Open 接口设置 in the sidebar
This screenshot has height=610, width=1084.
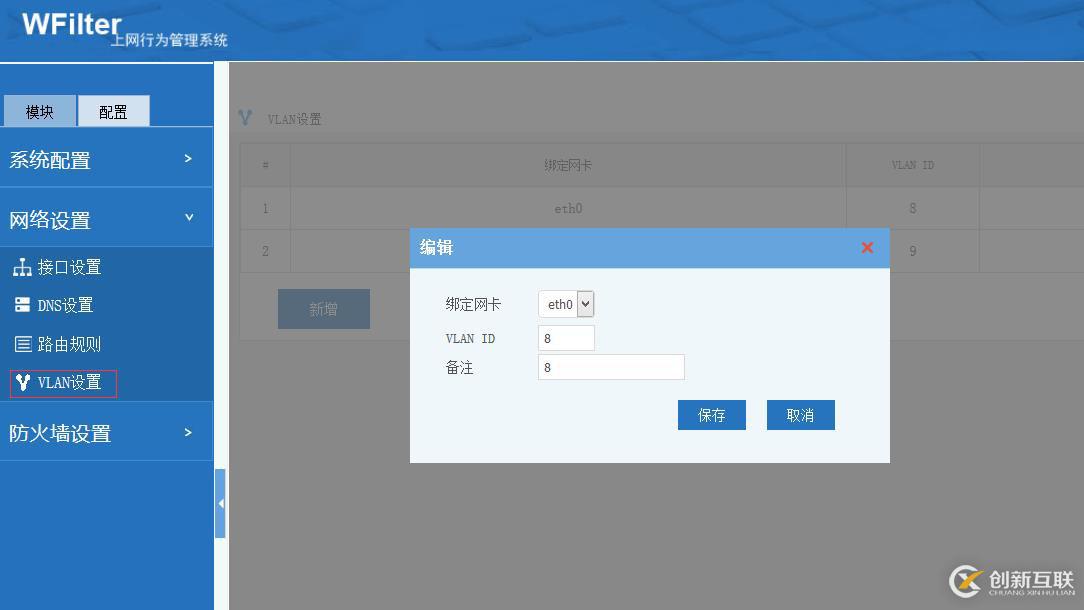pyautogui.click(x=69, y=267)
